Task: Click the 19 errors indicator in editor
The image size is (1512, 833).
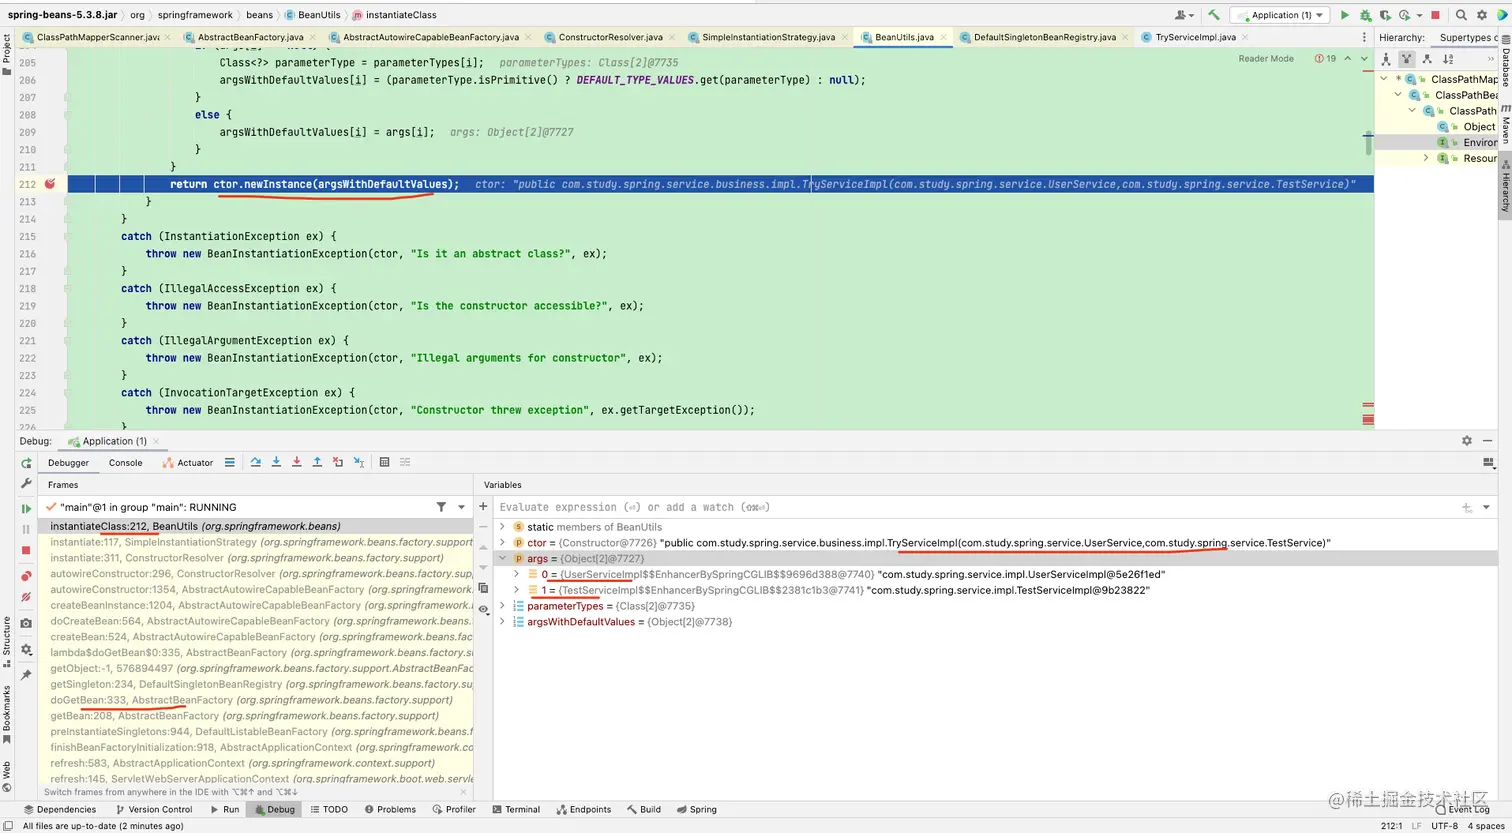Action: click(x=1326, y=59)
